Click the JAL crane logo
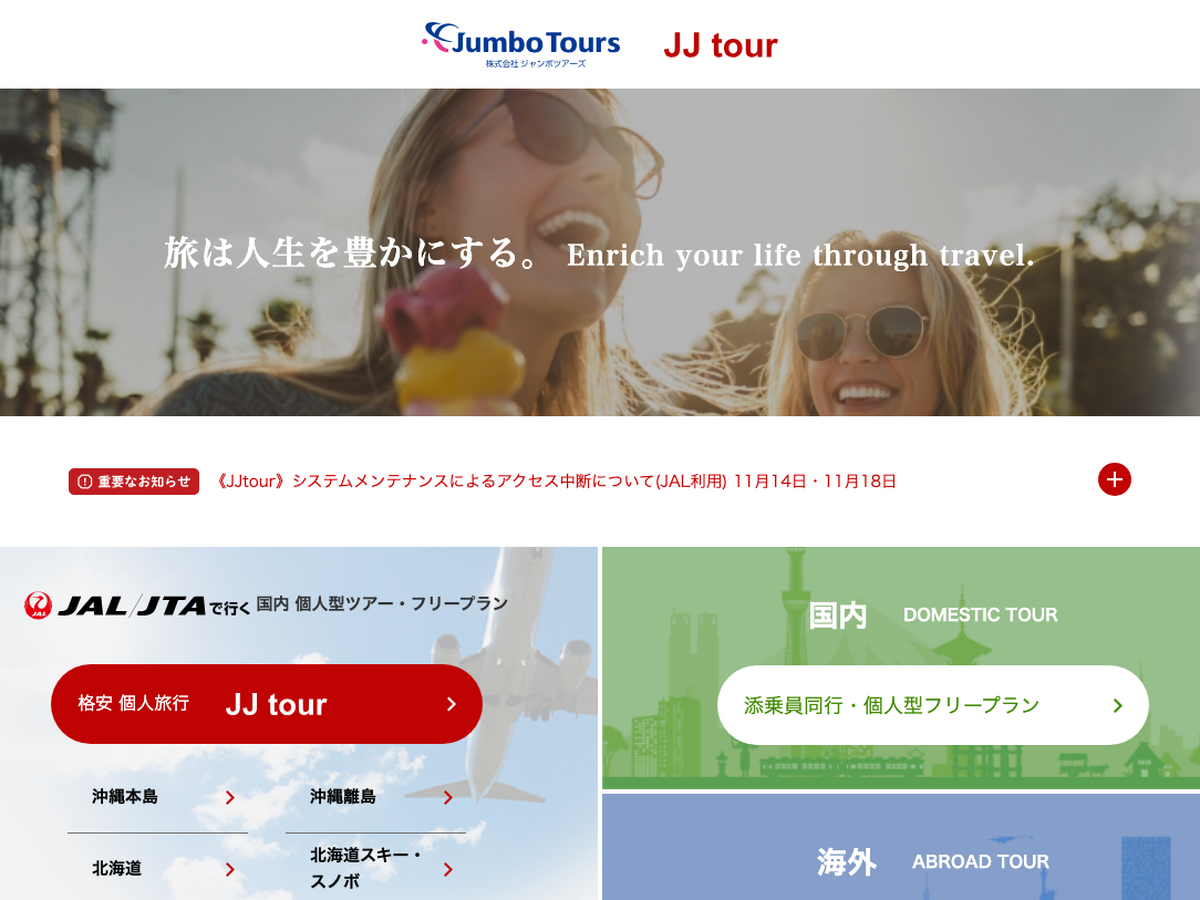1200x900 pixels. 38,604
